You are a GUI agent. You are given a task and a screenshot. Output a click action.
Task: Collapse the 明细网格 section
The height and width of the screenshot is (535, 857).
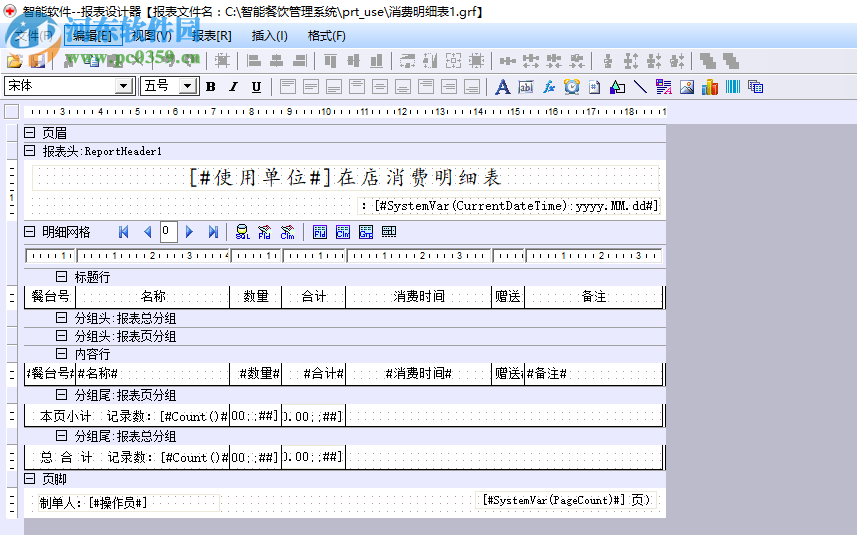tap(30, 232)
